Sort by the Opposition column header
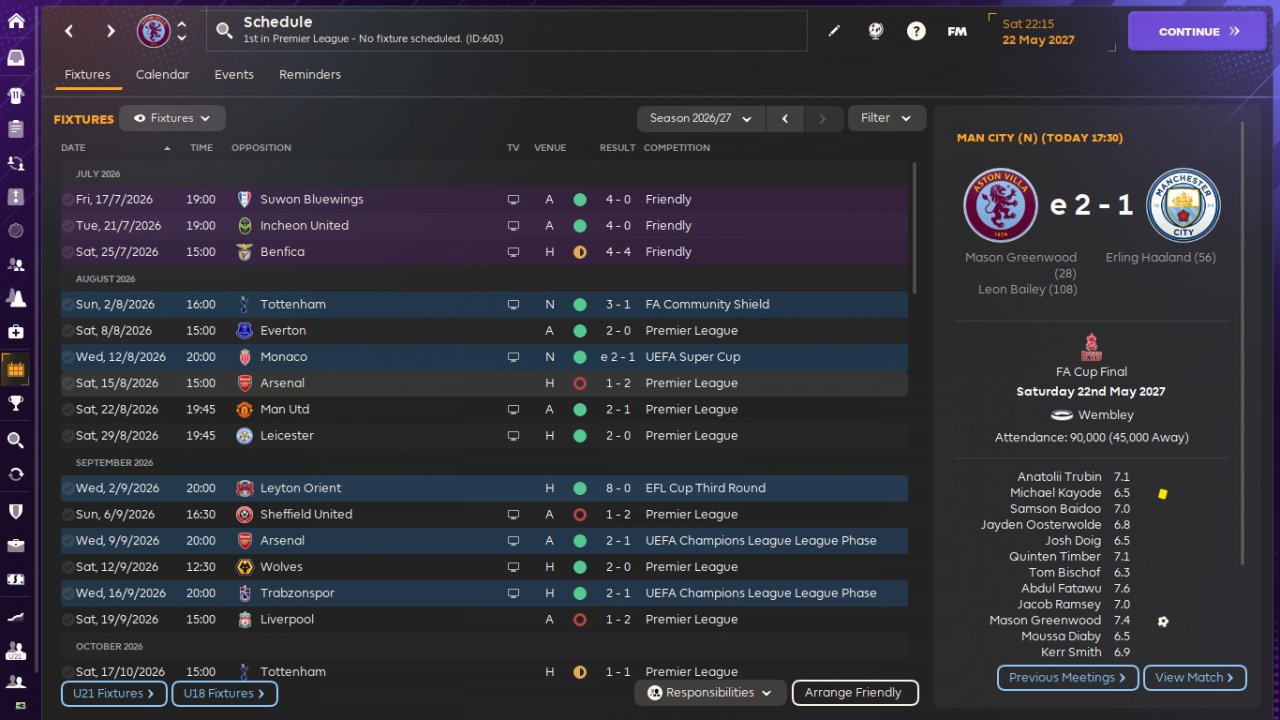The width and height of the screenshot is (1280, 720). (x=261, y=148)
